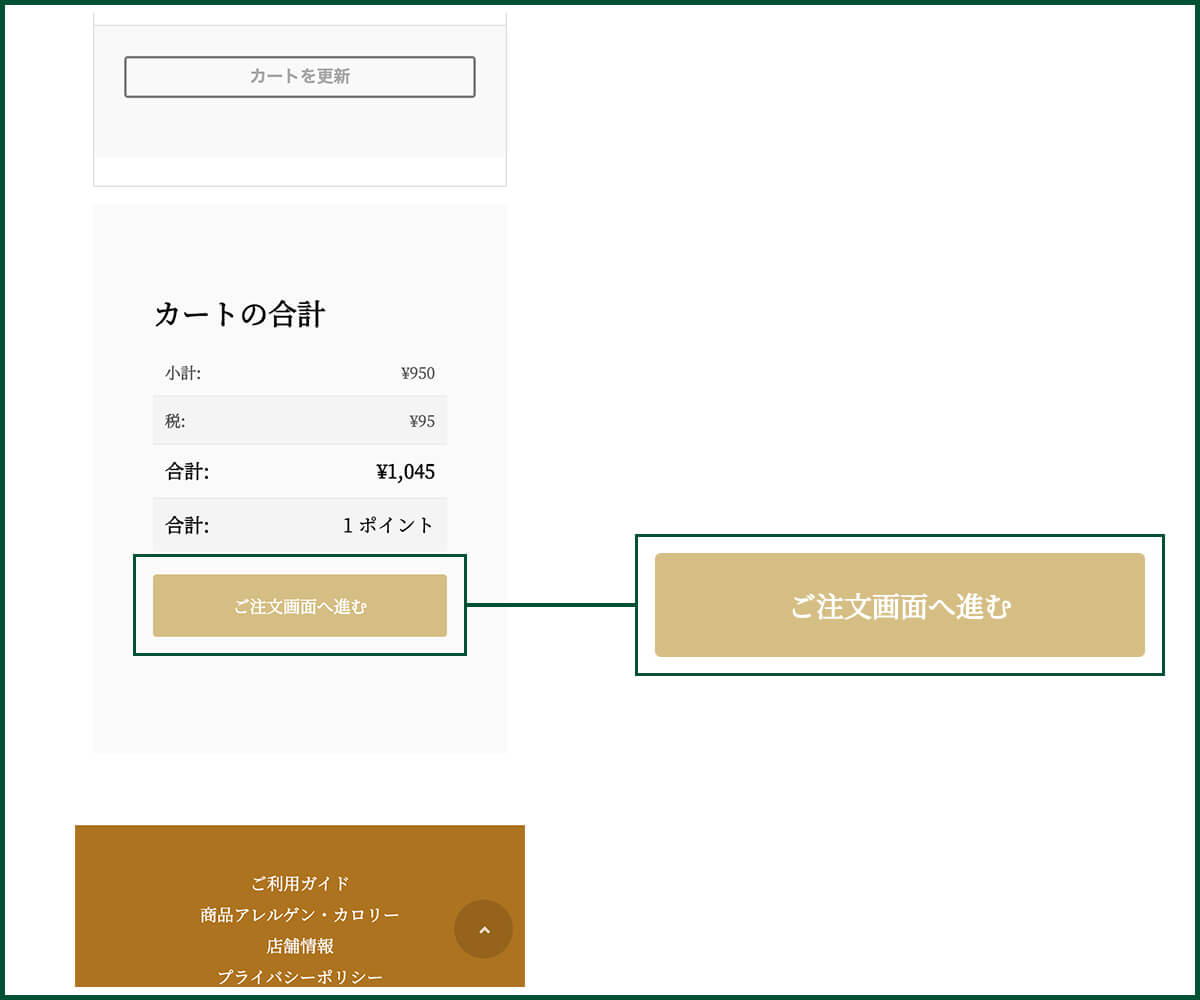Click the green line connecting both order buttons
1200x1000 pixels.
point(550,604)
